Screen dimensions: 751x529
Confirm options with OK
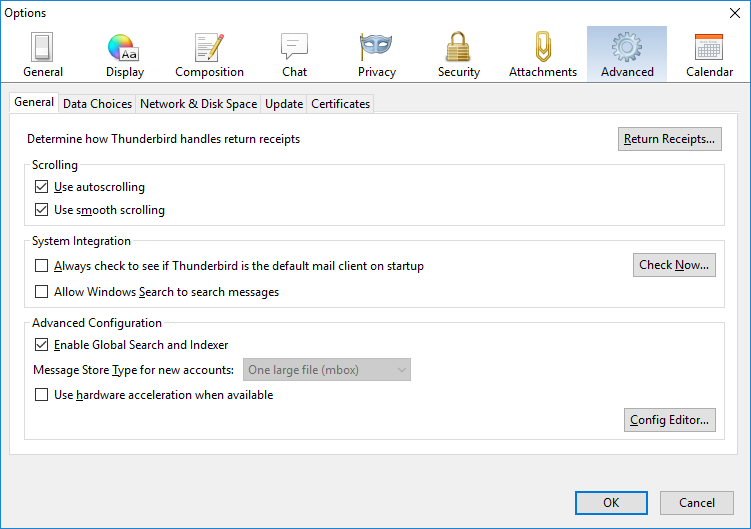[611, 503]
